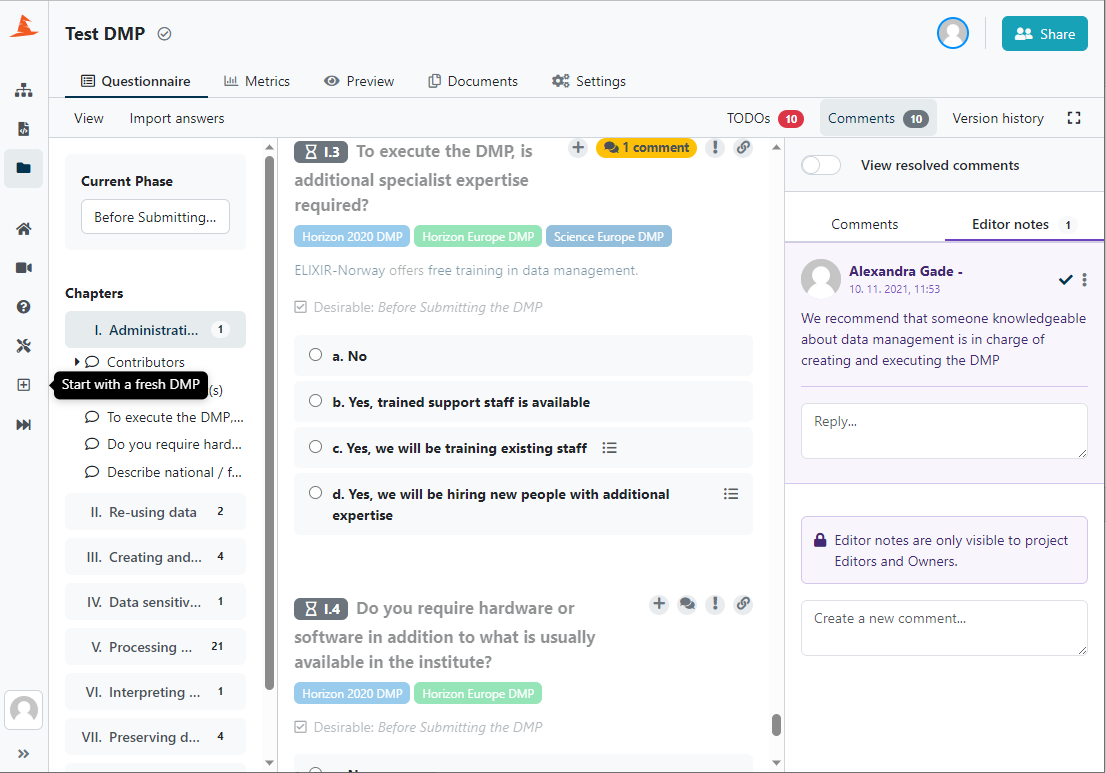Image resolution: width=1106 pixels, height=773 pixels.
Task: Open the Comments panel button
Action: (x=878, y=118)
